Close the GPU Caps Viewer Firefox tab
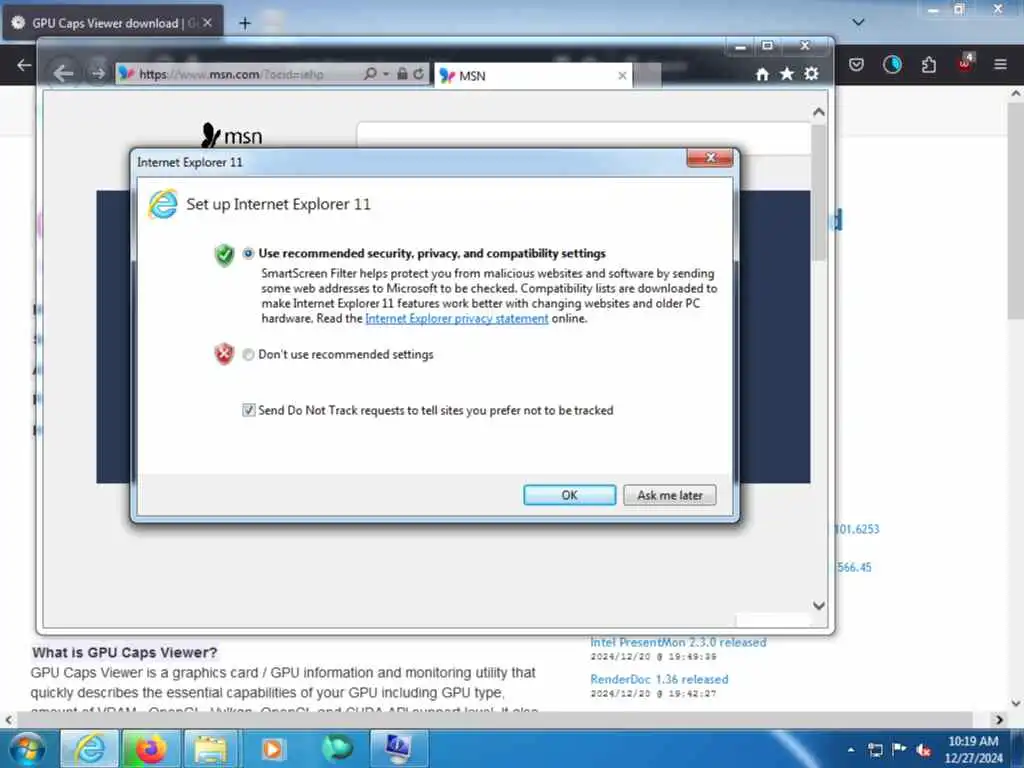The width and height of the screenshot is (1024, 768). 207,23
